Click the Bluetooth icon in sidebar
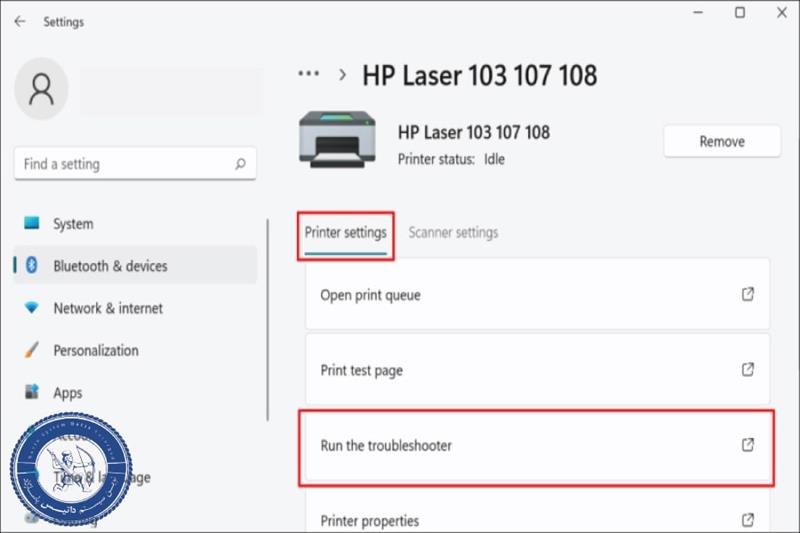This screenshot has height=533, width=800. coord(32,265)
